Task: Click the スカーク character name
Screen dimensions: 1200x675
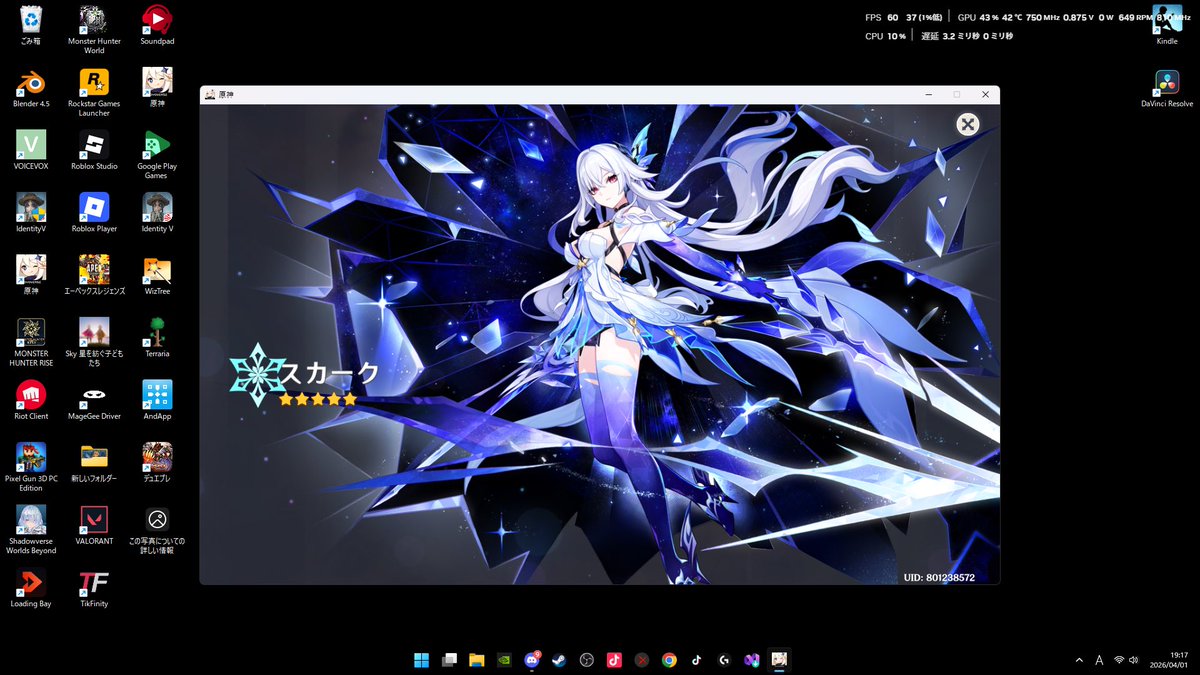Action: [330, 374]
